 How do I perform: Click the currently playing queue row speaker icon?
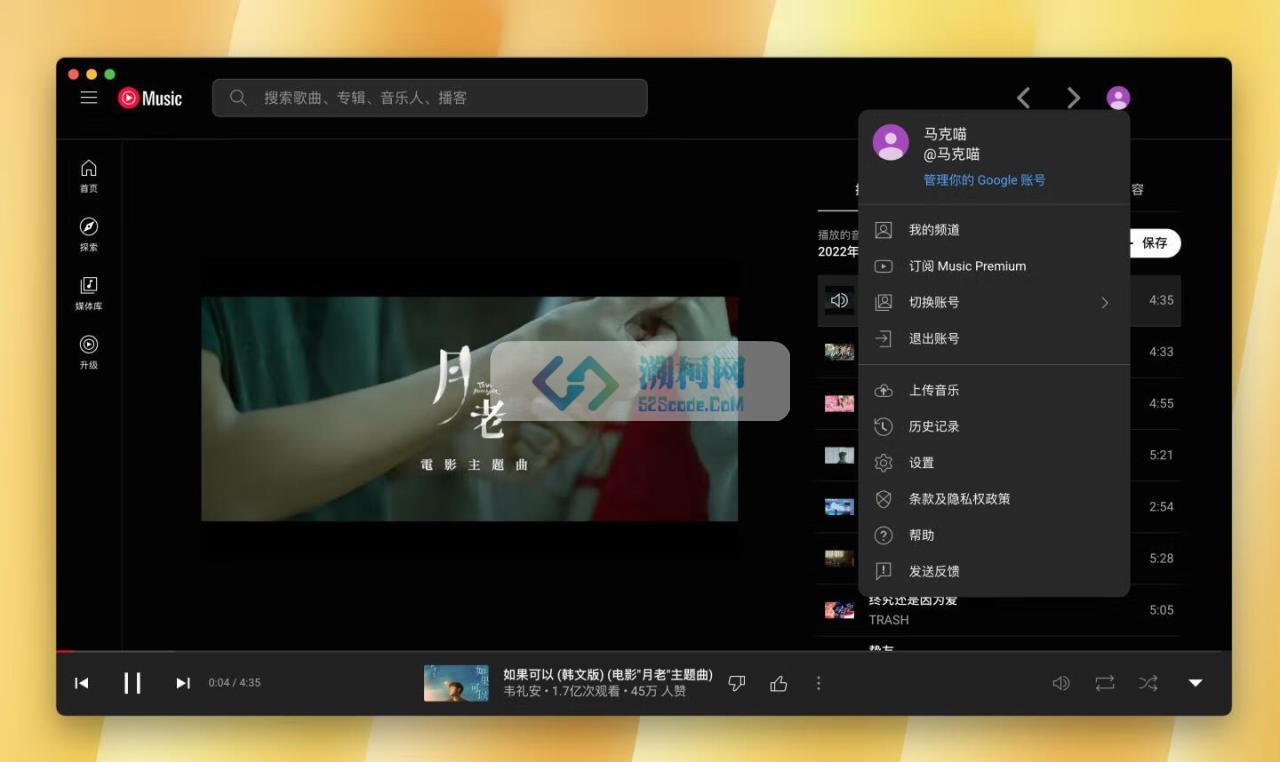click(839, 300)
